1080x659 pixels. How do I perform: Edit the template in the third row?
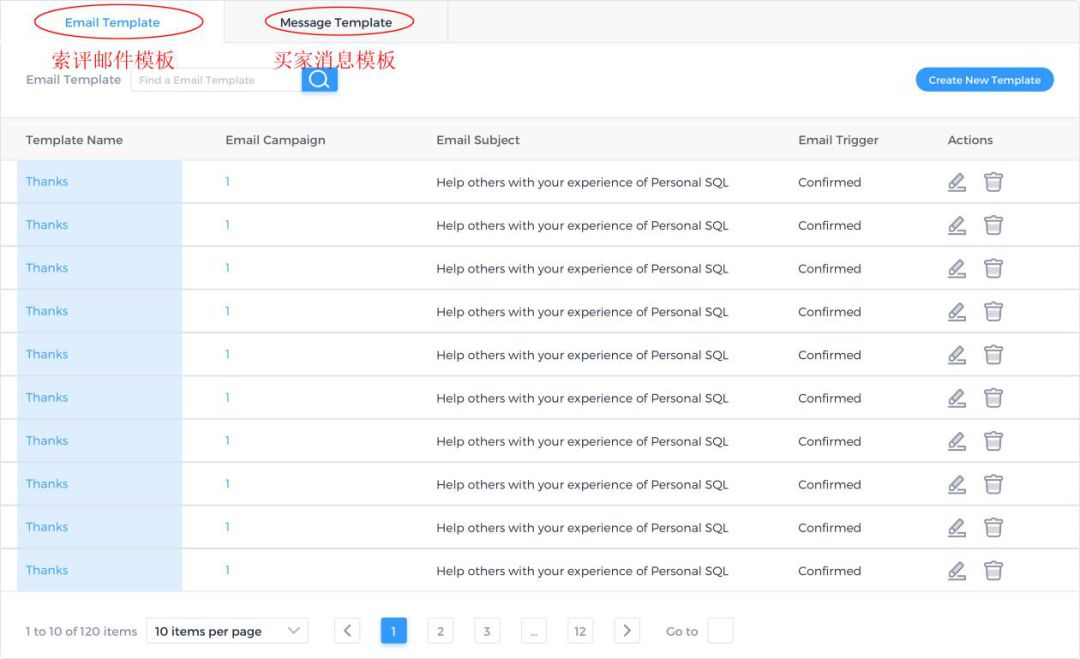coord(957,268)
